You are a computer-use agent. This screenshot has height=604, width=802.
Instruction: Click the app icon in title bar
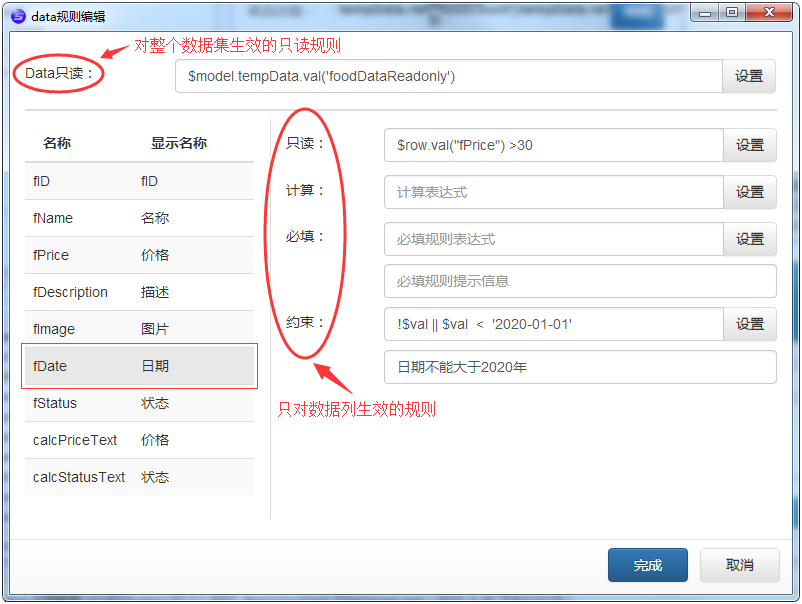coord(18,16)
